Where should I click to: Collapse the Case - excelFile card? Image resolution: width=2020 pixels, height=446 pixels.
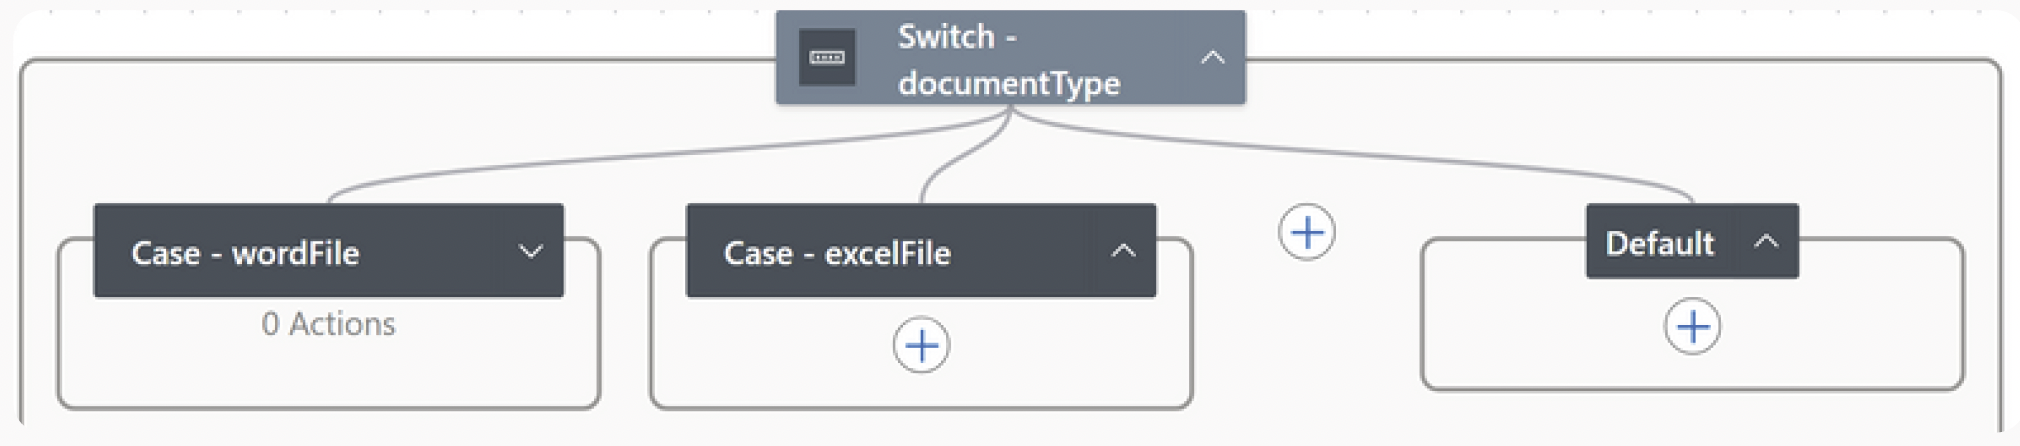1123,252
